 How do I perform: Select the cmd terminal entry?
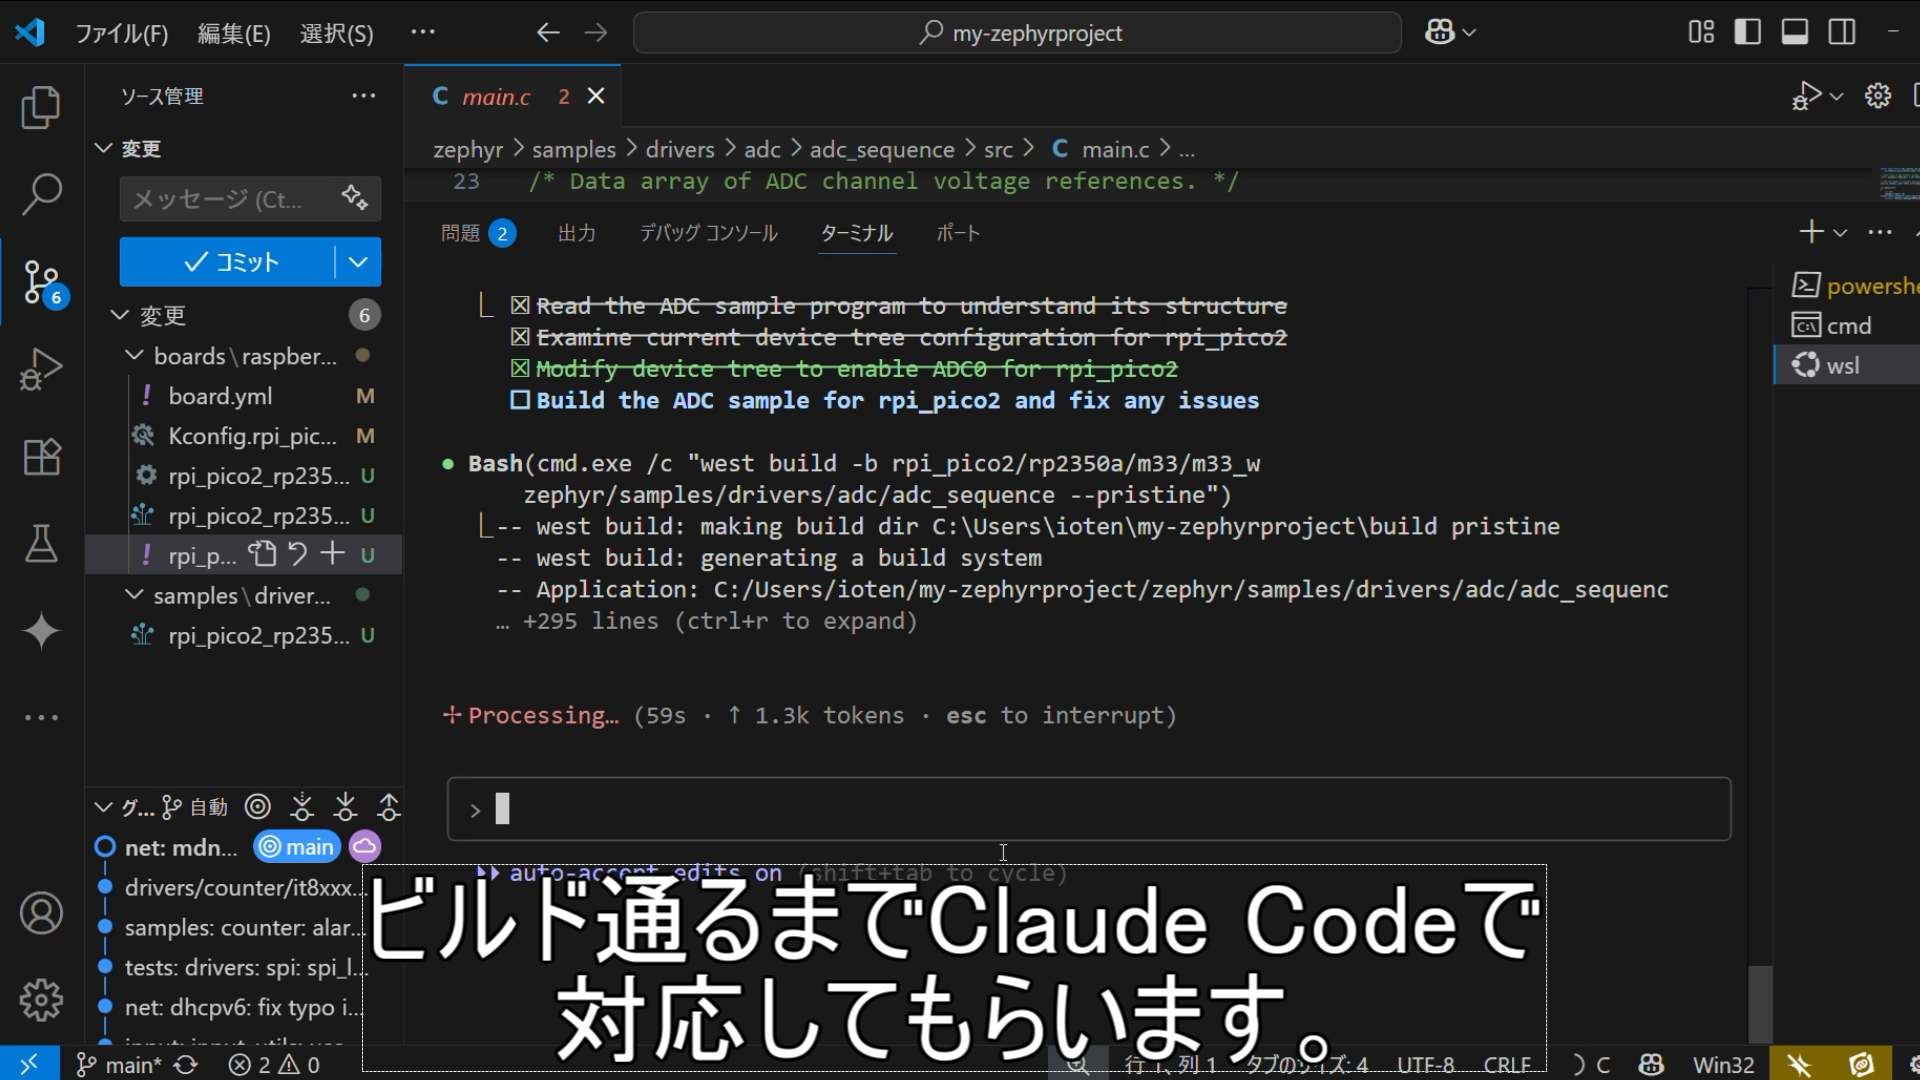pos(1848,326)
